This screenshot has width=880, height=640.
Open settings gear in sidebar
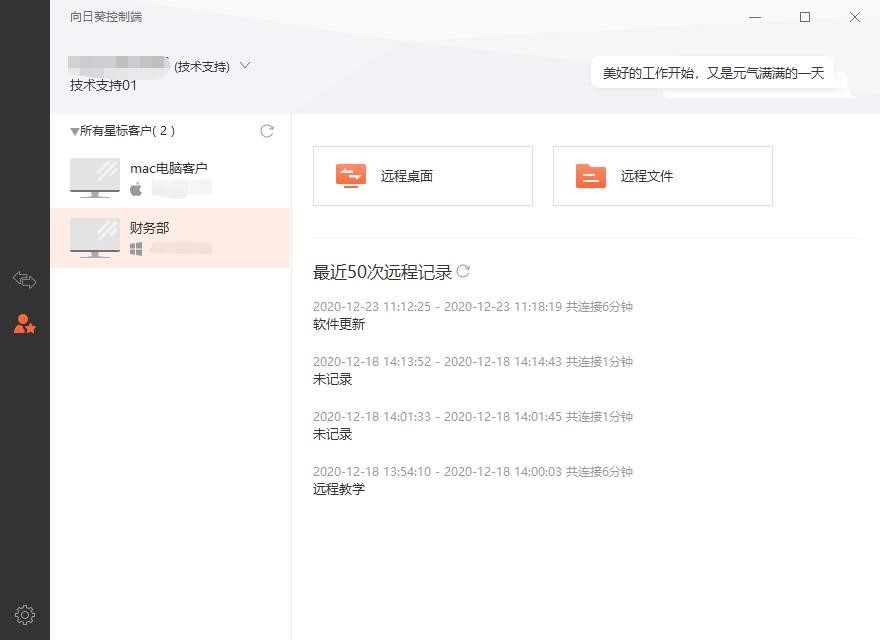tap(25, 615)
